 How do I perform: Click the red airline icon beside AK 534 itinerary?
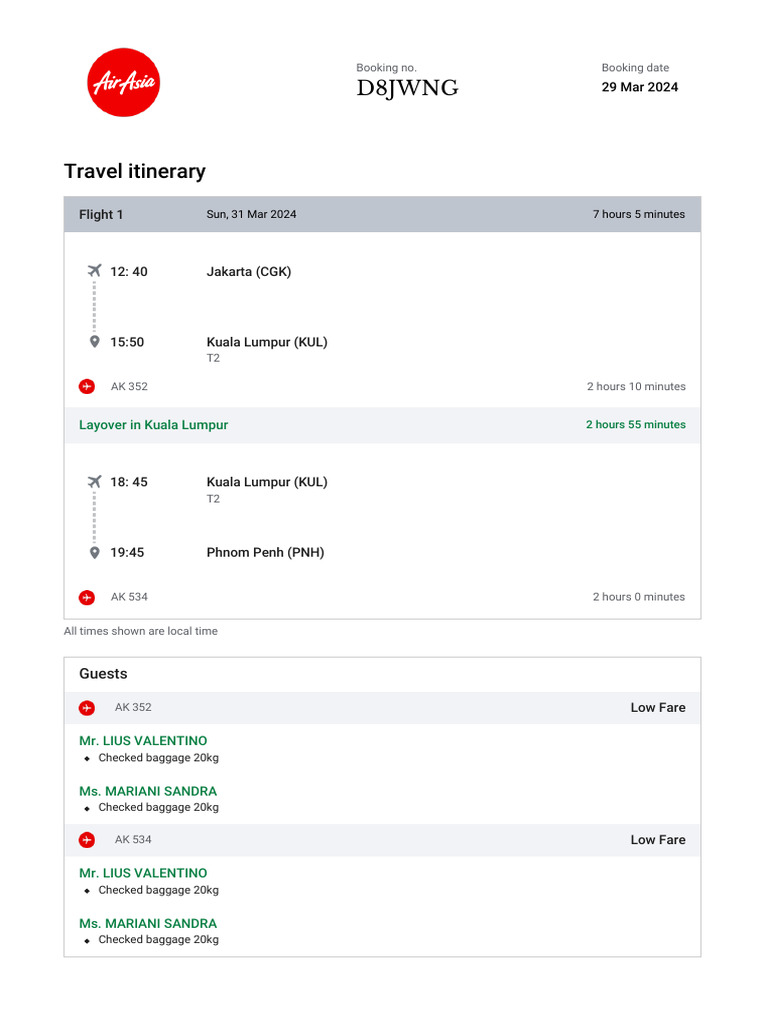click(87, 597)
